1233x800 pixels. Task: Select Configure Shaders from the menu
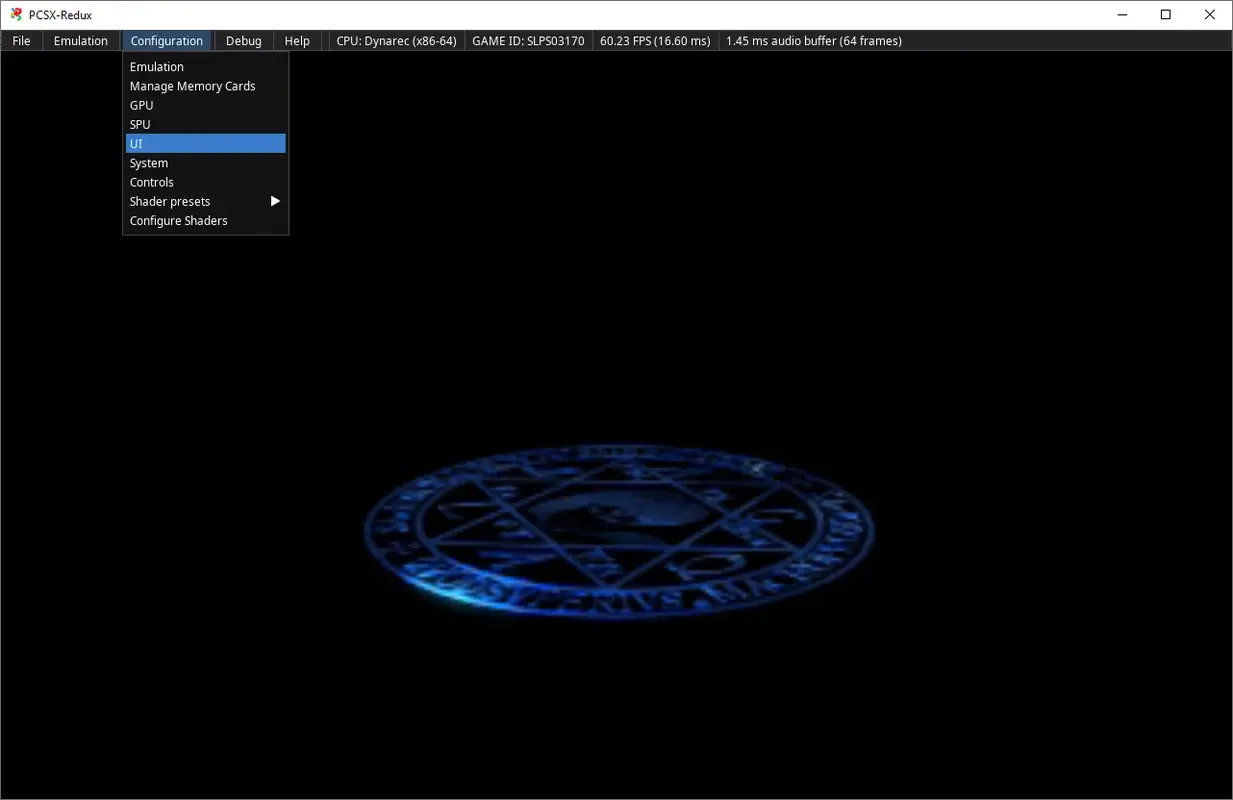pyautogui.click(x=178, y=220)
